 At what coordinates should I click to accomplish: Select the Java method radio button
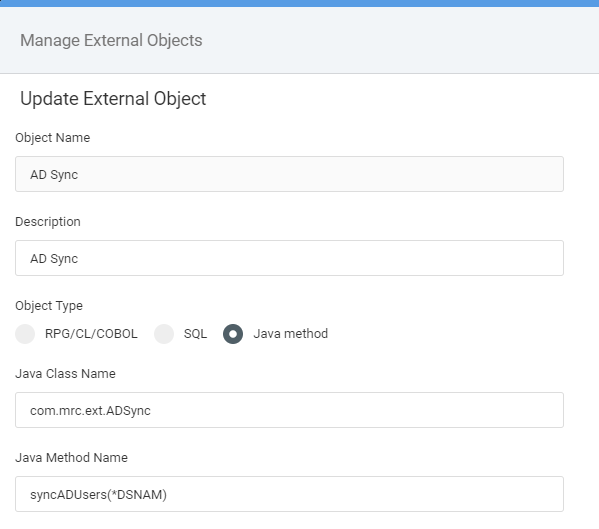pyautogui.click(x=233, y=334)
